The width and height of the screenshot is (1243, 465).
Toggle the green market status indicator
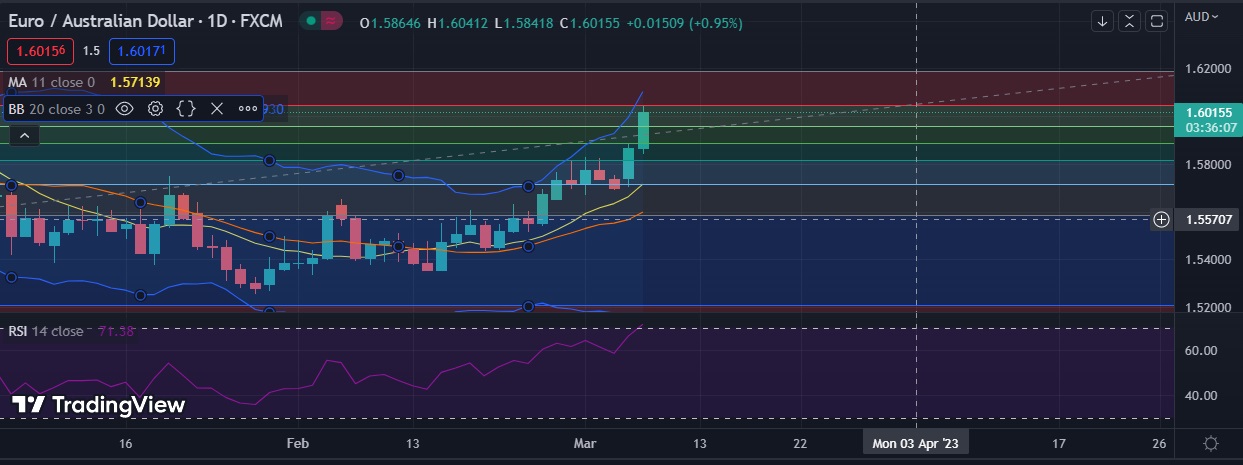313,20
